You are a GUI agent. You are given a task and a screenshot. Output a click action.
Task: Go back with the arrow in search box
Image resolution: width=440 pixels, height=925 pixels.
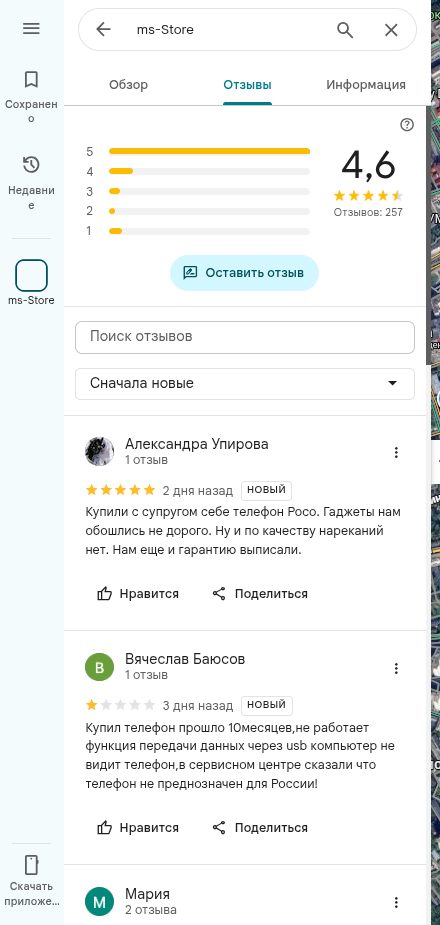tap(103, 29)
